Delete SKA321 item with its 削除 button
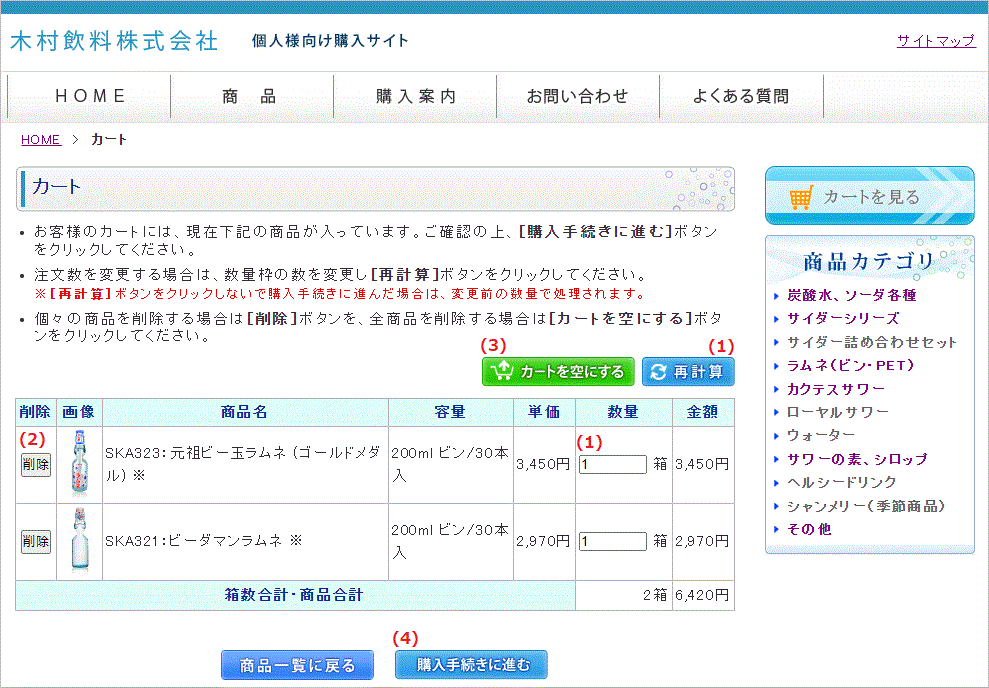Viewport: 989px width, 688px height. point(36,542)
